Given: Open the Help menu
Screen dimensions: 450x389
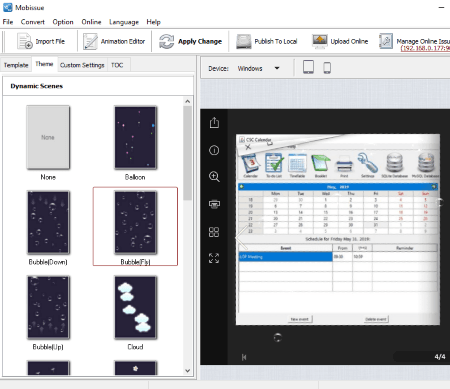Looking at the screenshot, I should point(153,22).
